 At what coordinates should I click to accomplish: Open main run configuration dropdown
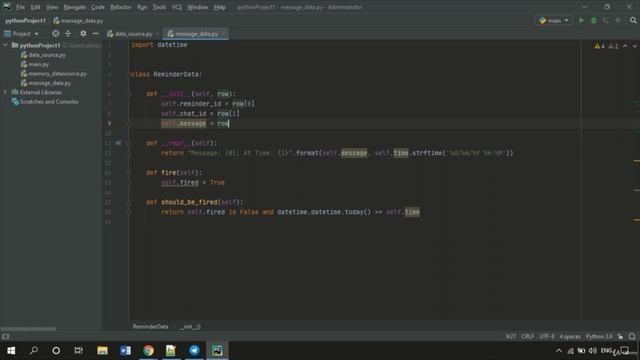553,20
